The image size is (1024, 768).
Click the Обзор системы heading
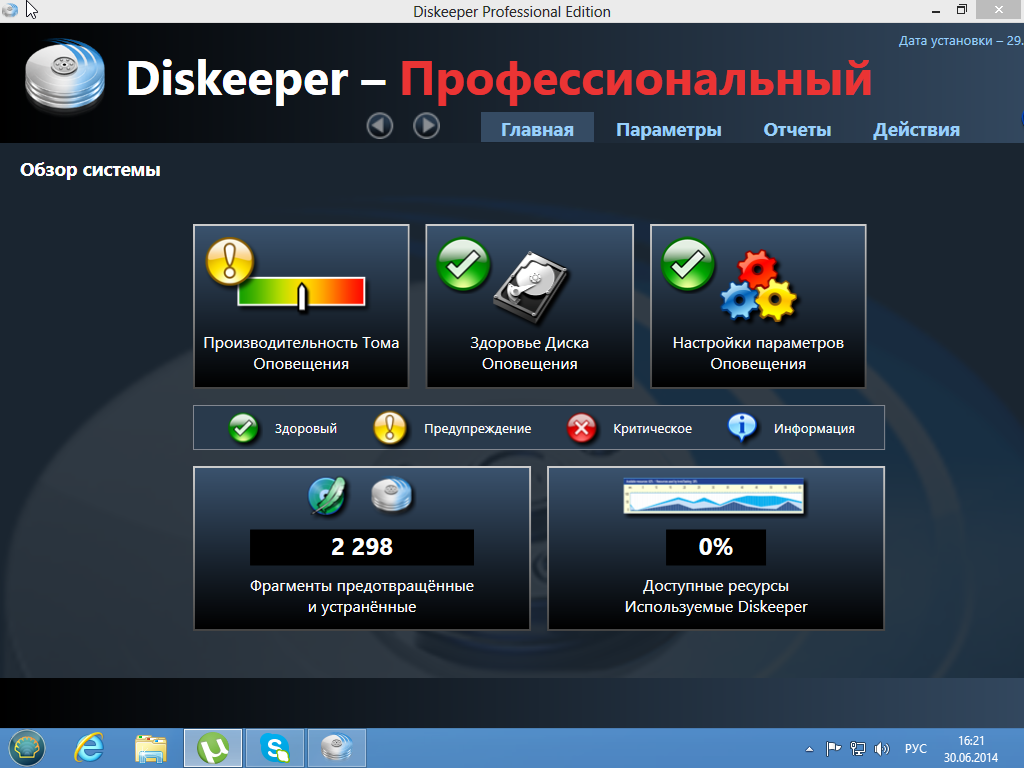[90, 170]
